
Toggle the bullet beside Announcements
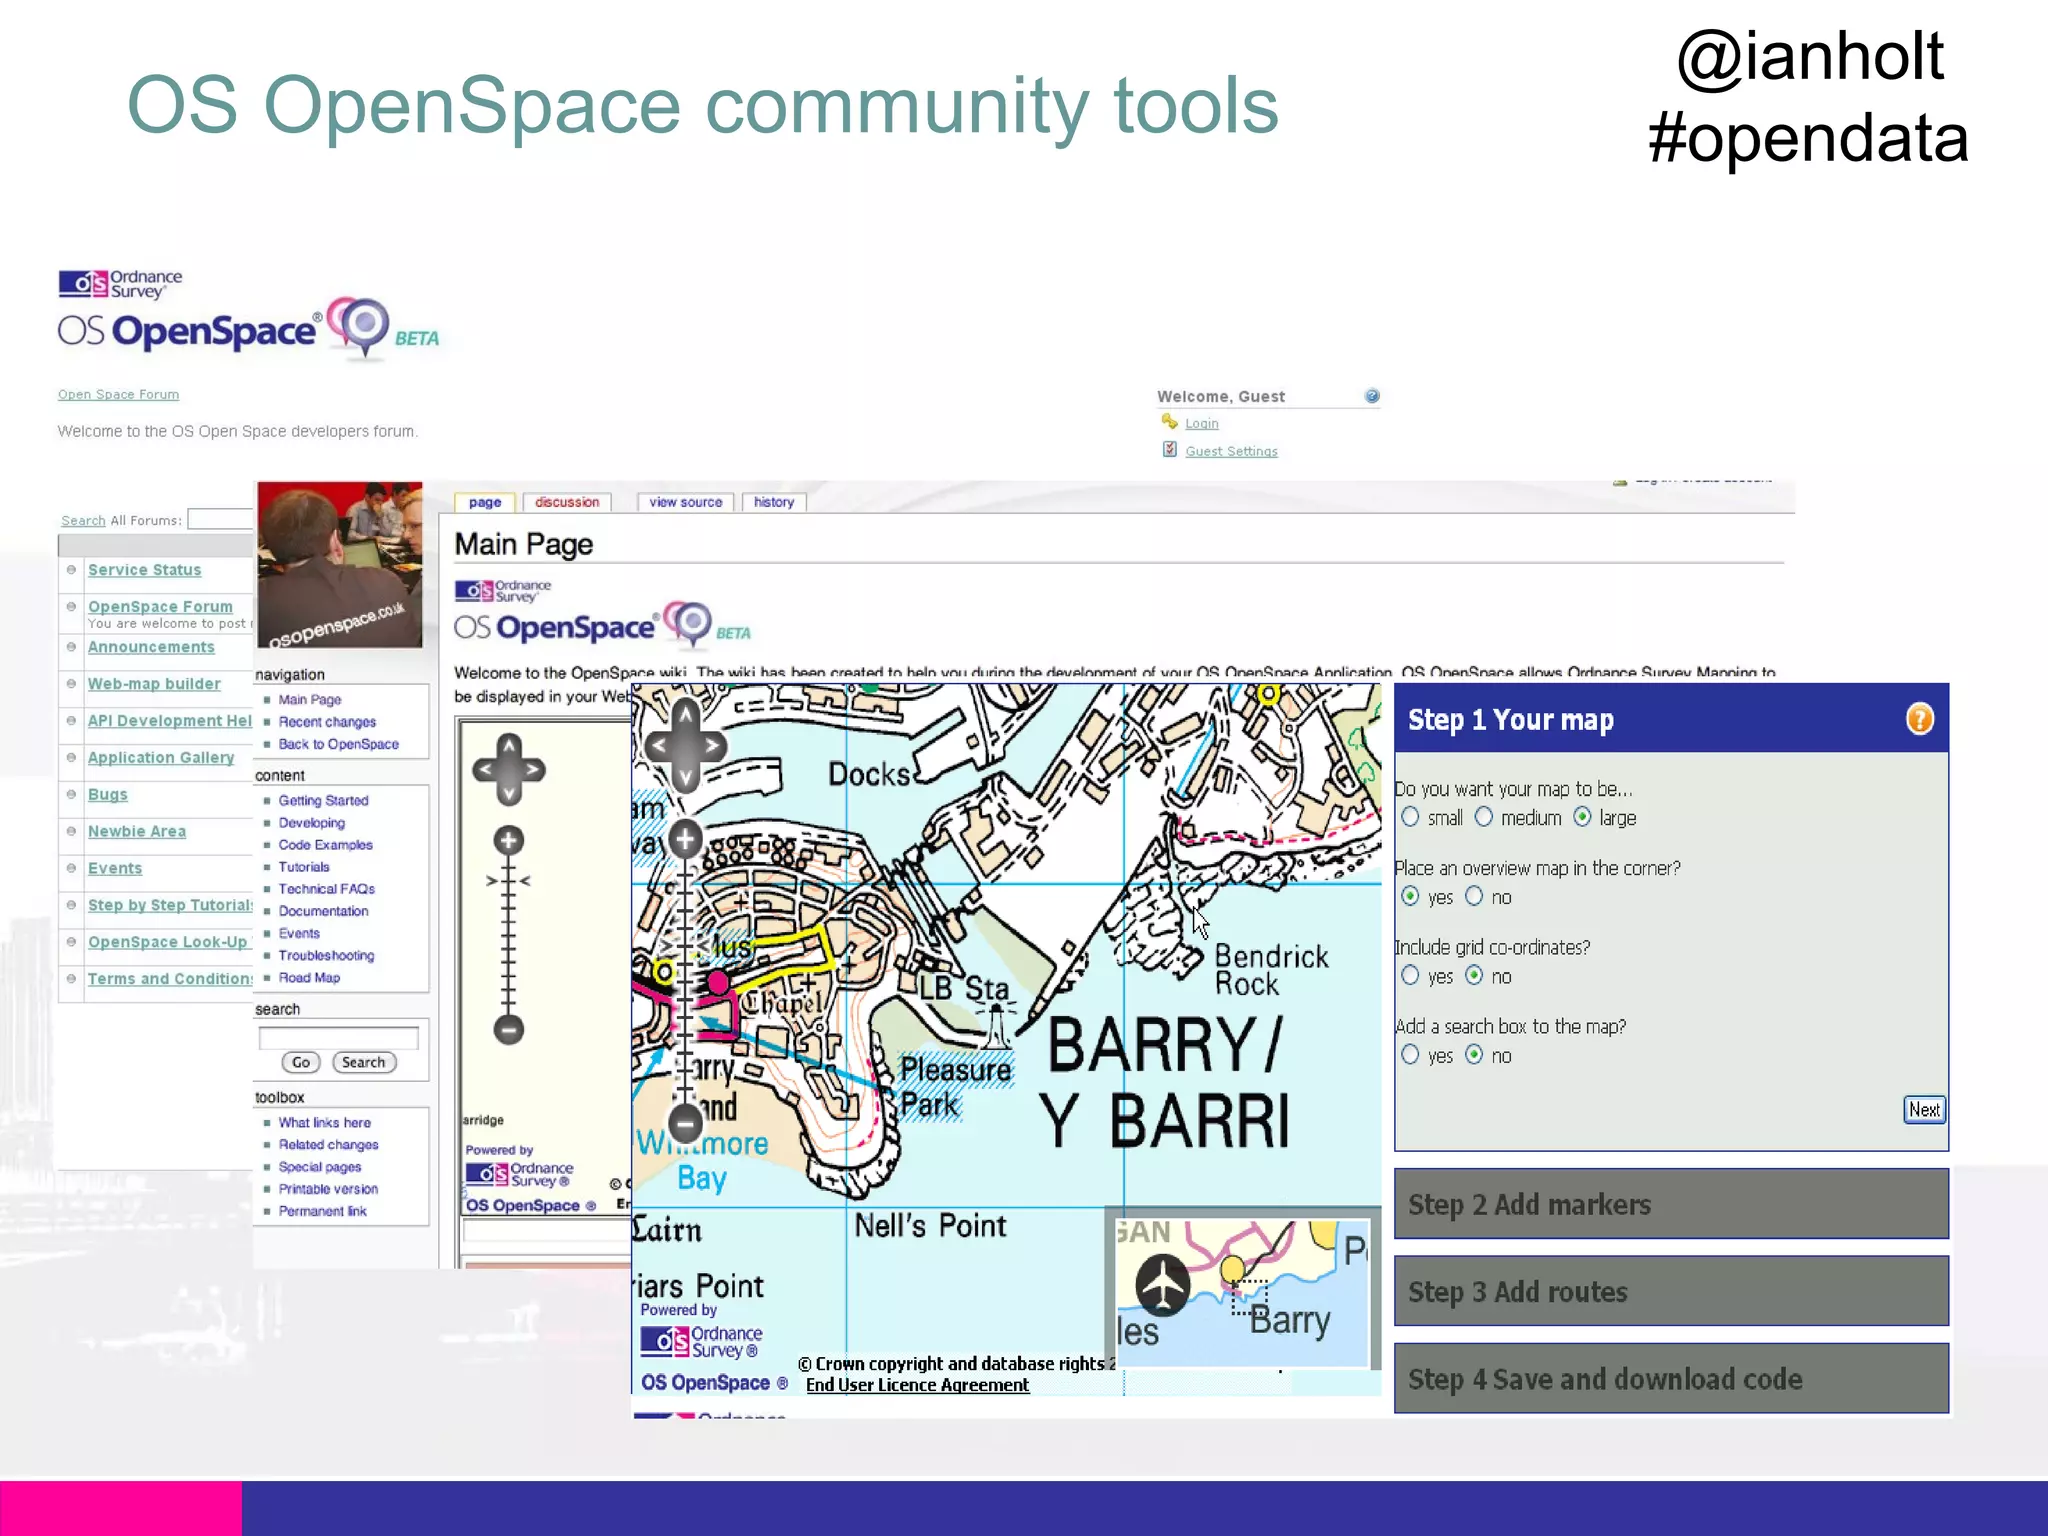pyautogui.click(x=71, y=646)
